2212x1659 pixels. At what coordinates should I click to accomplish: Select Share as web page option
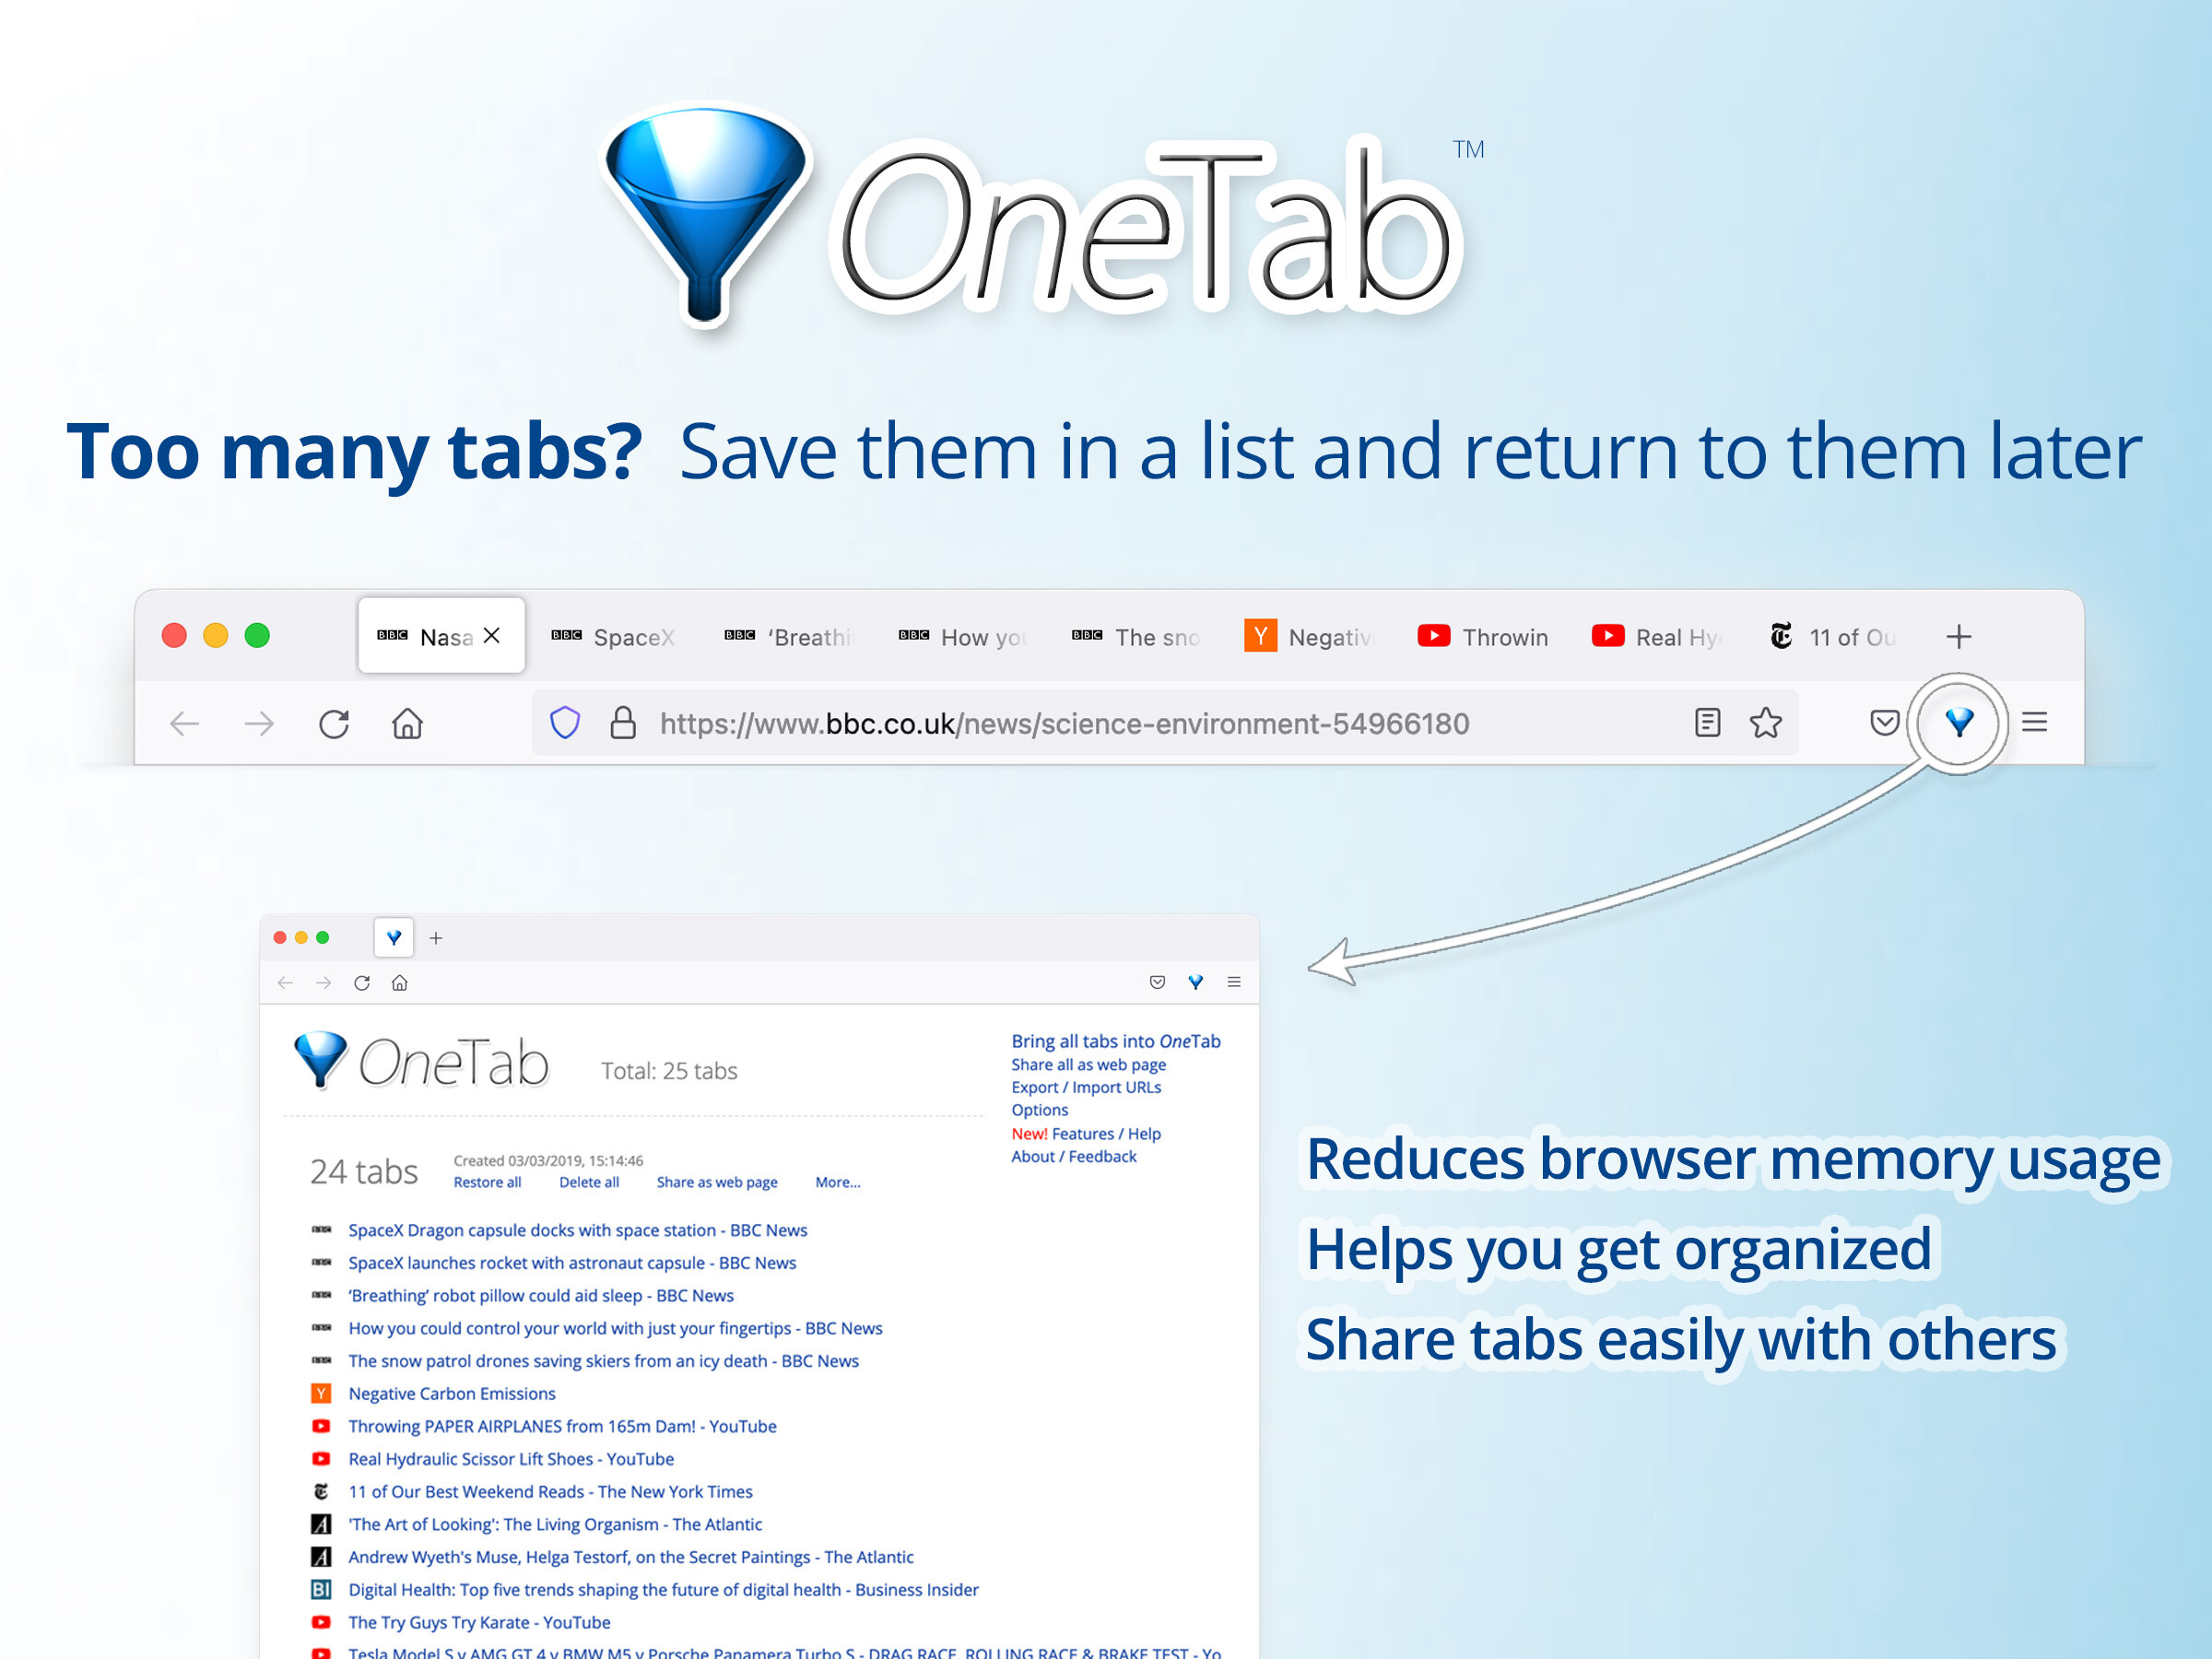pos(716,1182)
